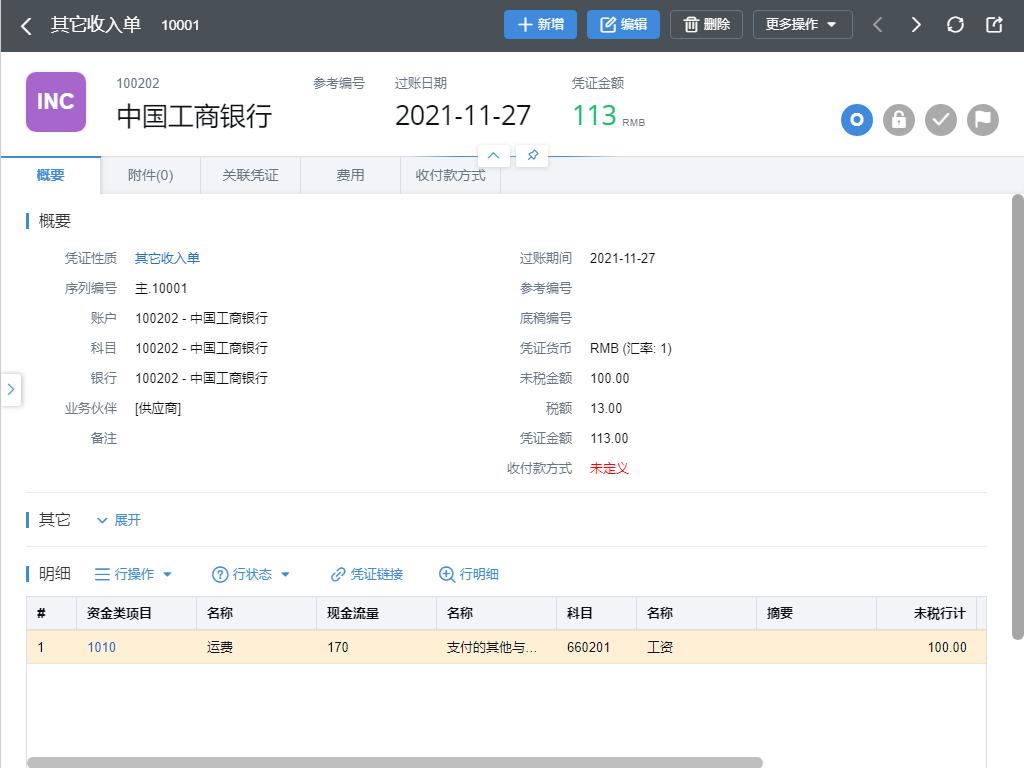Click the 行明细 detail button

469,574
